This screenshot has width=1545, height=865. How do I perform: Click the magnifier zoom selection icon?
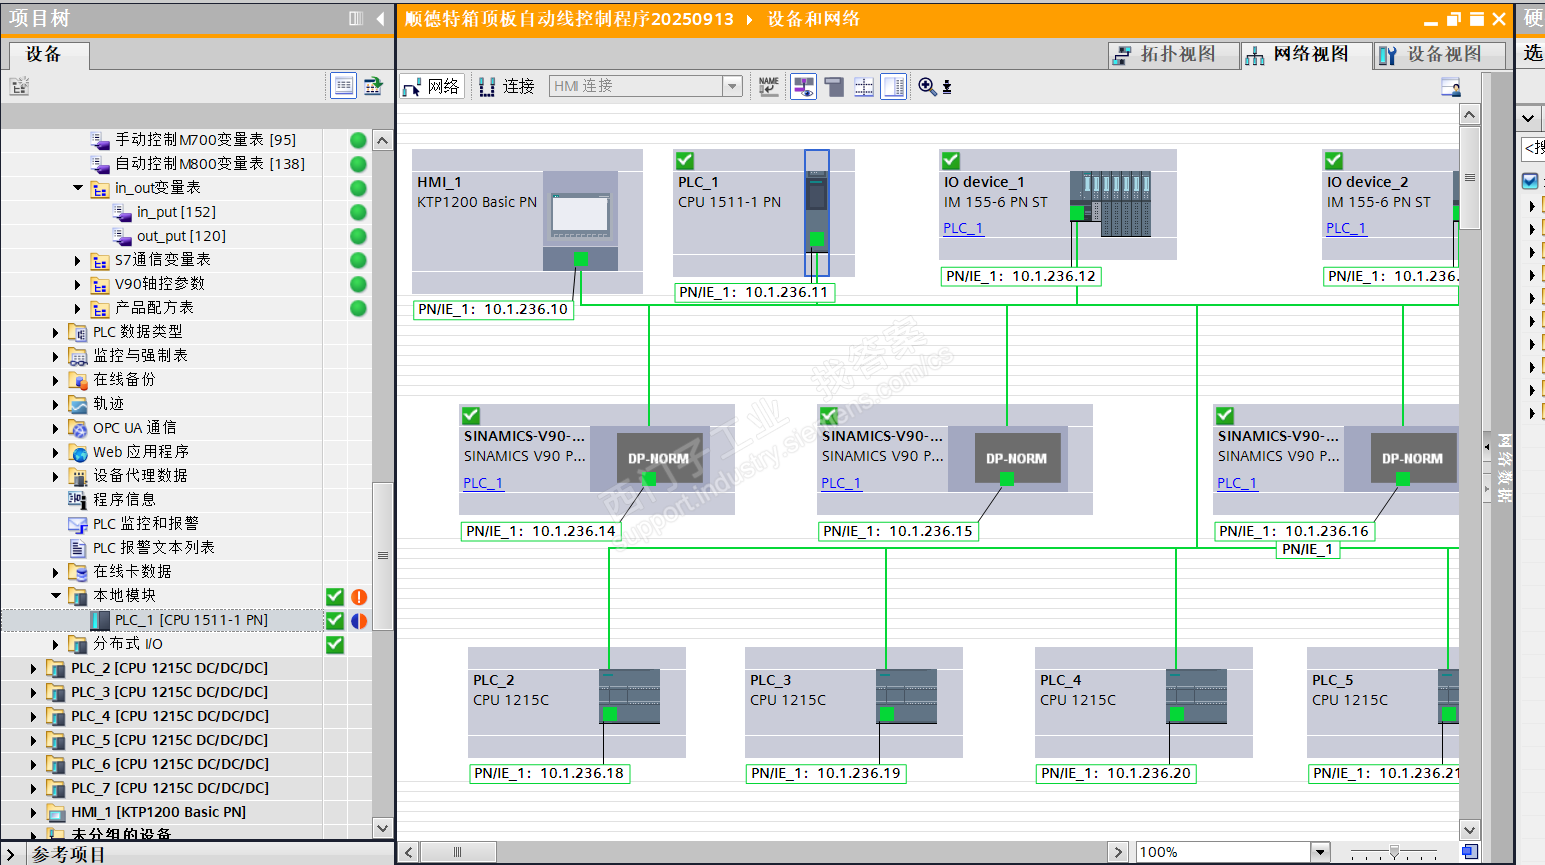pos(927,87)
